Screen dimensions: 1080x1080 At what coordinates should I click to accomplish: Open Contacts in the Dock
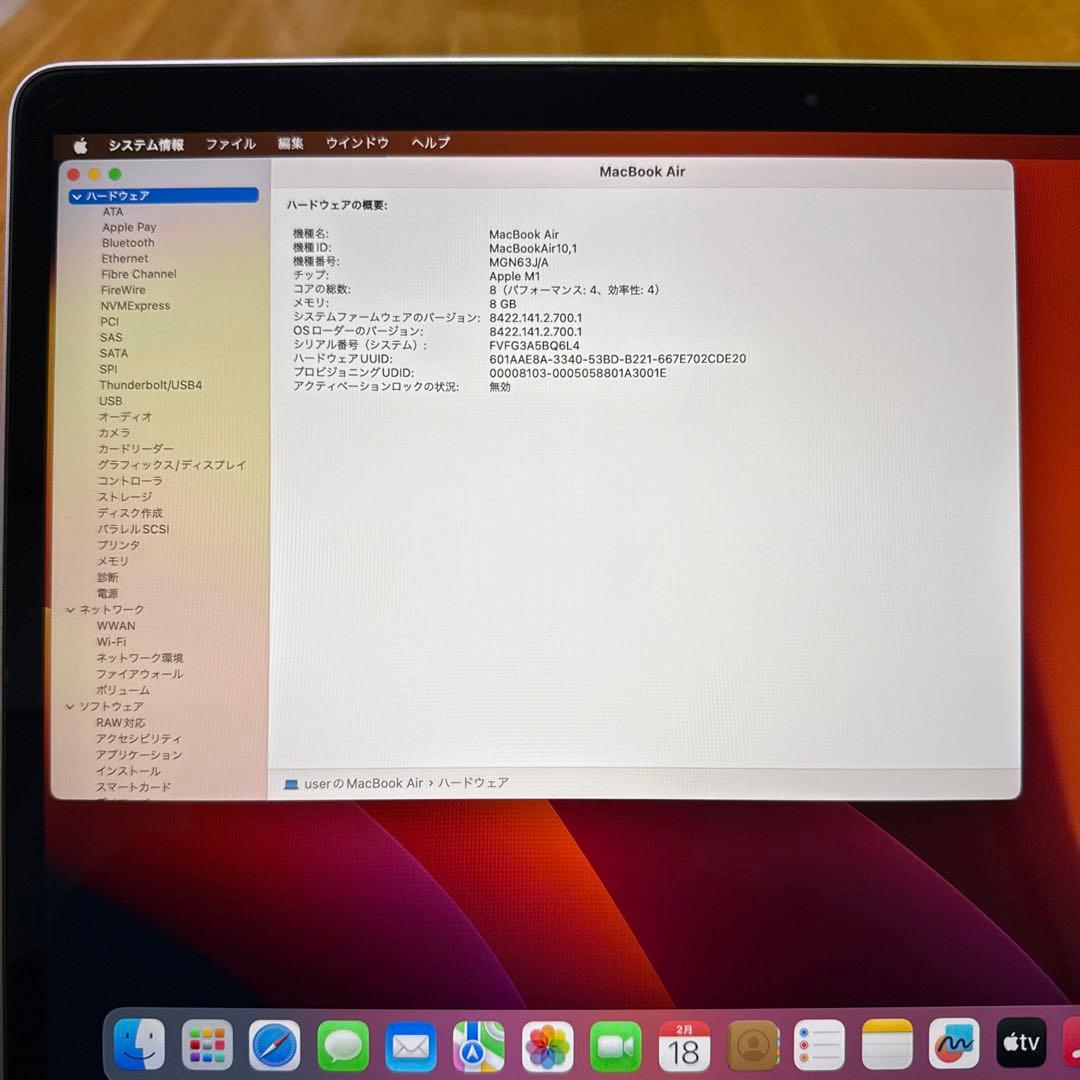(x=752, y=1046)
